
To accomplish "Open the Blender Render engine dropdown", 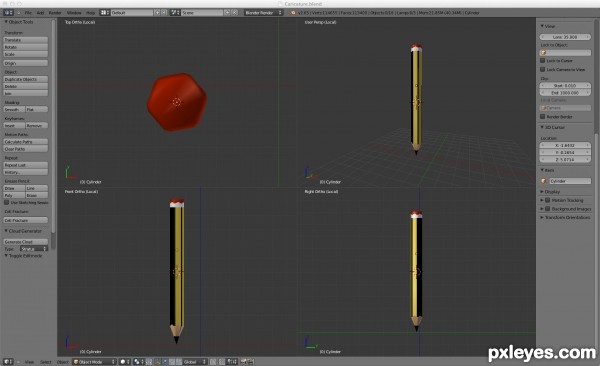I will click(x=263, y=13).
